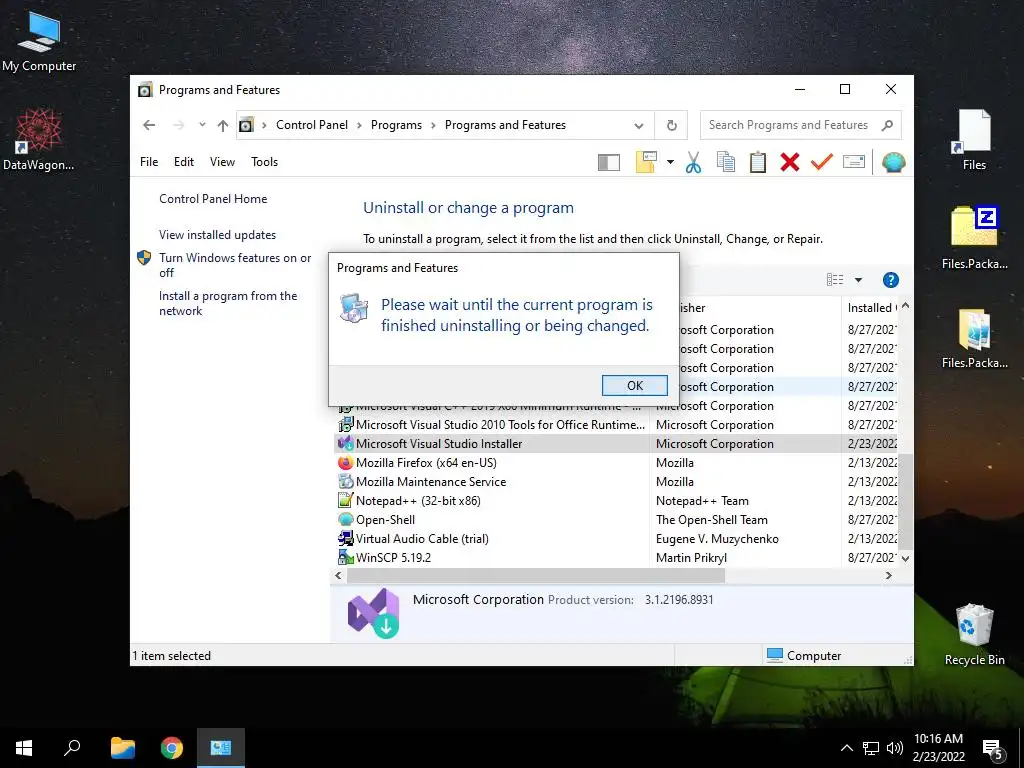Go back with the back arrow
This screenshot has width=1024, height=768.
[x=149, y=125]
